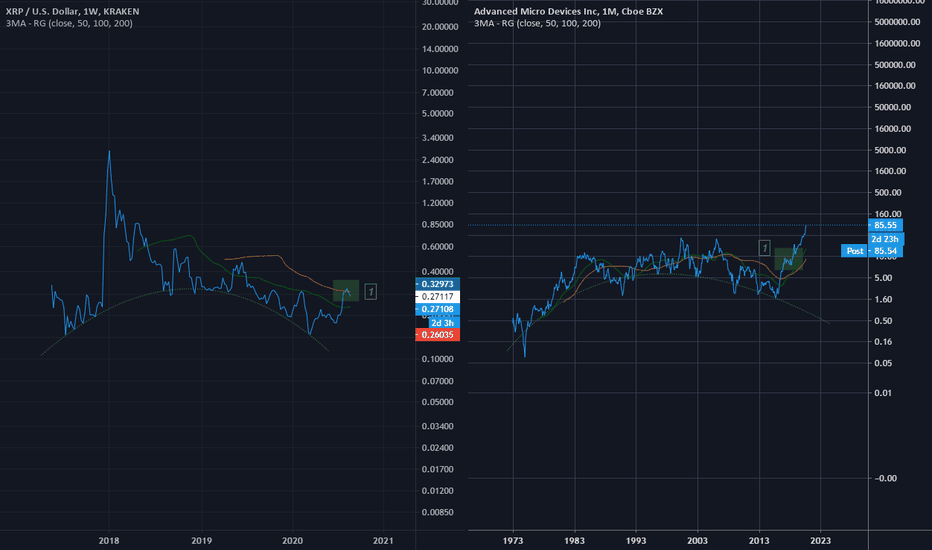
Task: Click the 0.07000 price scale value
Action: click(438, 381)
